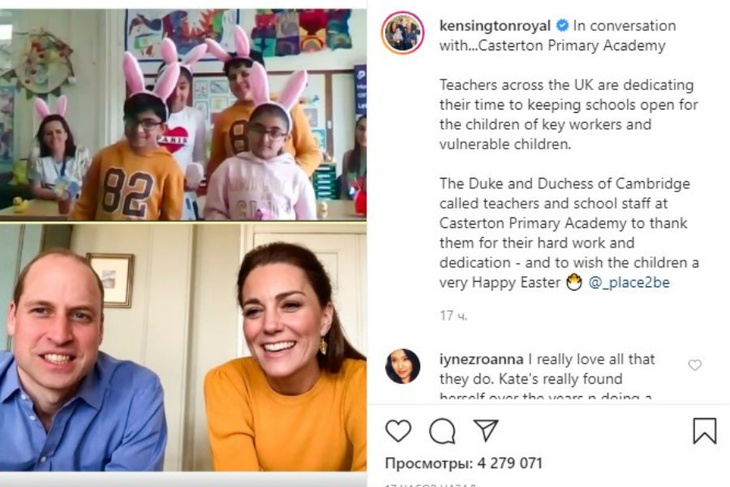Open the views count "Просмотры: 4 279 071"
730x487 pixels.
click(x=463, y=463)
